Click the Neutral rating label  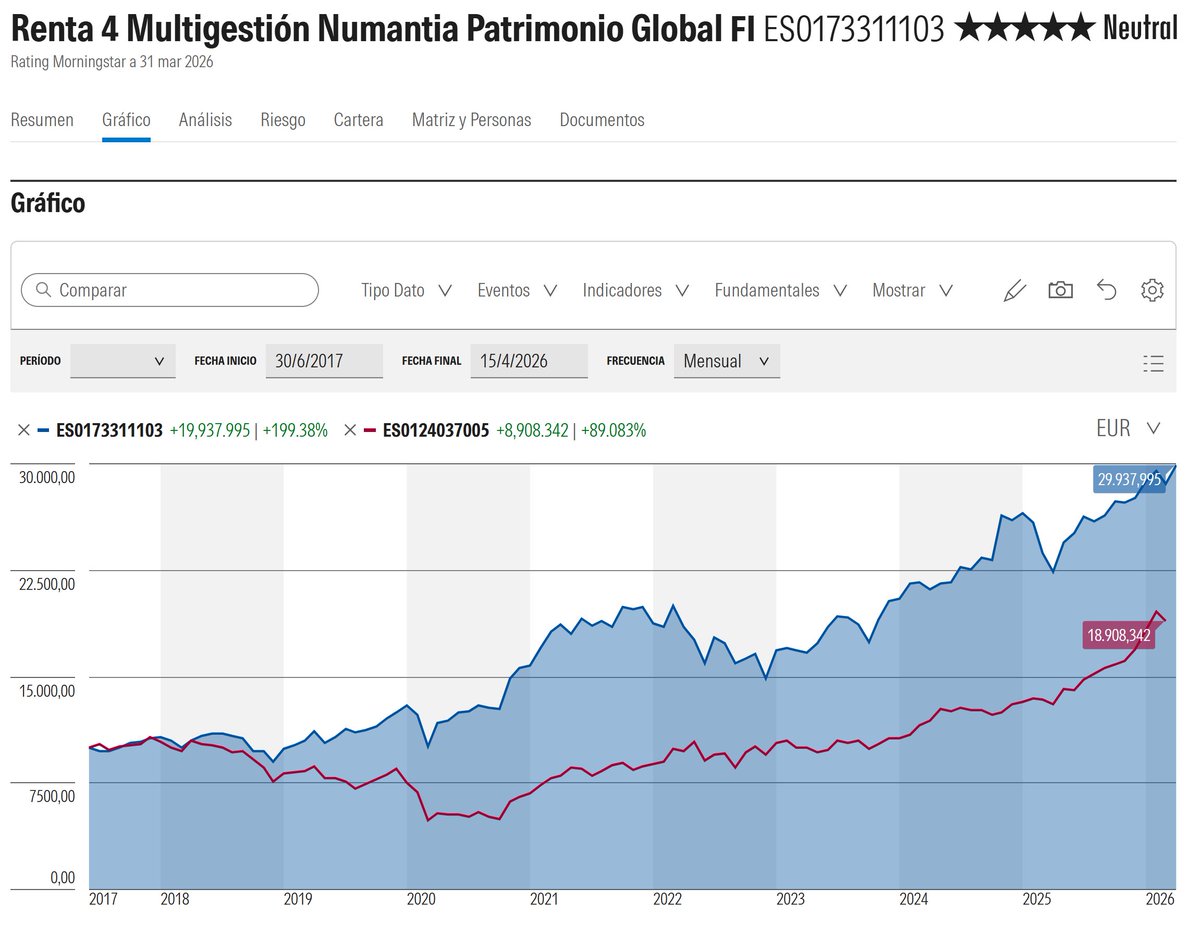coord(1140,29)
